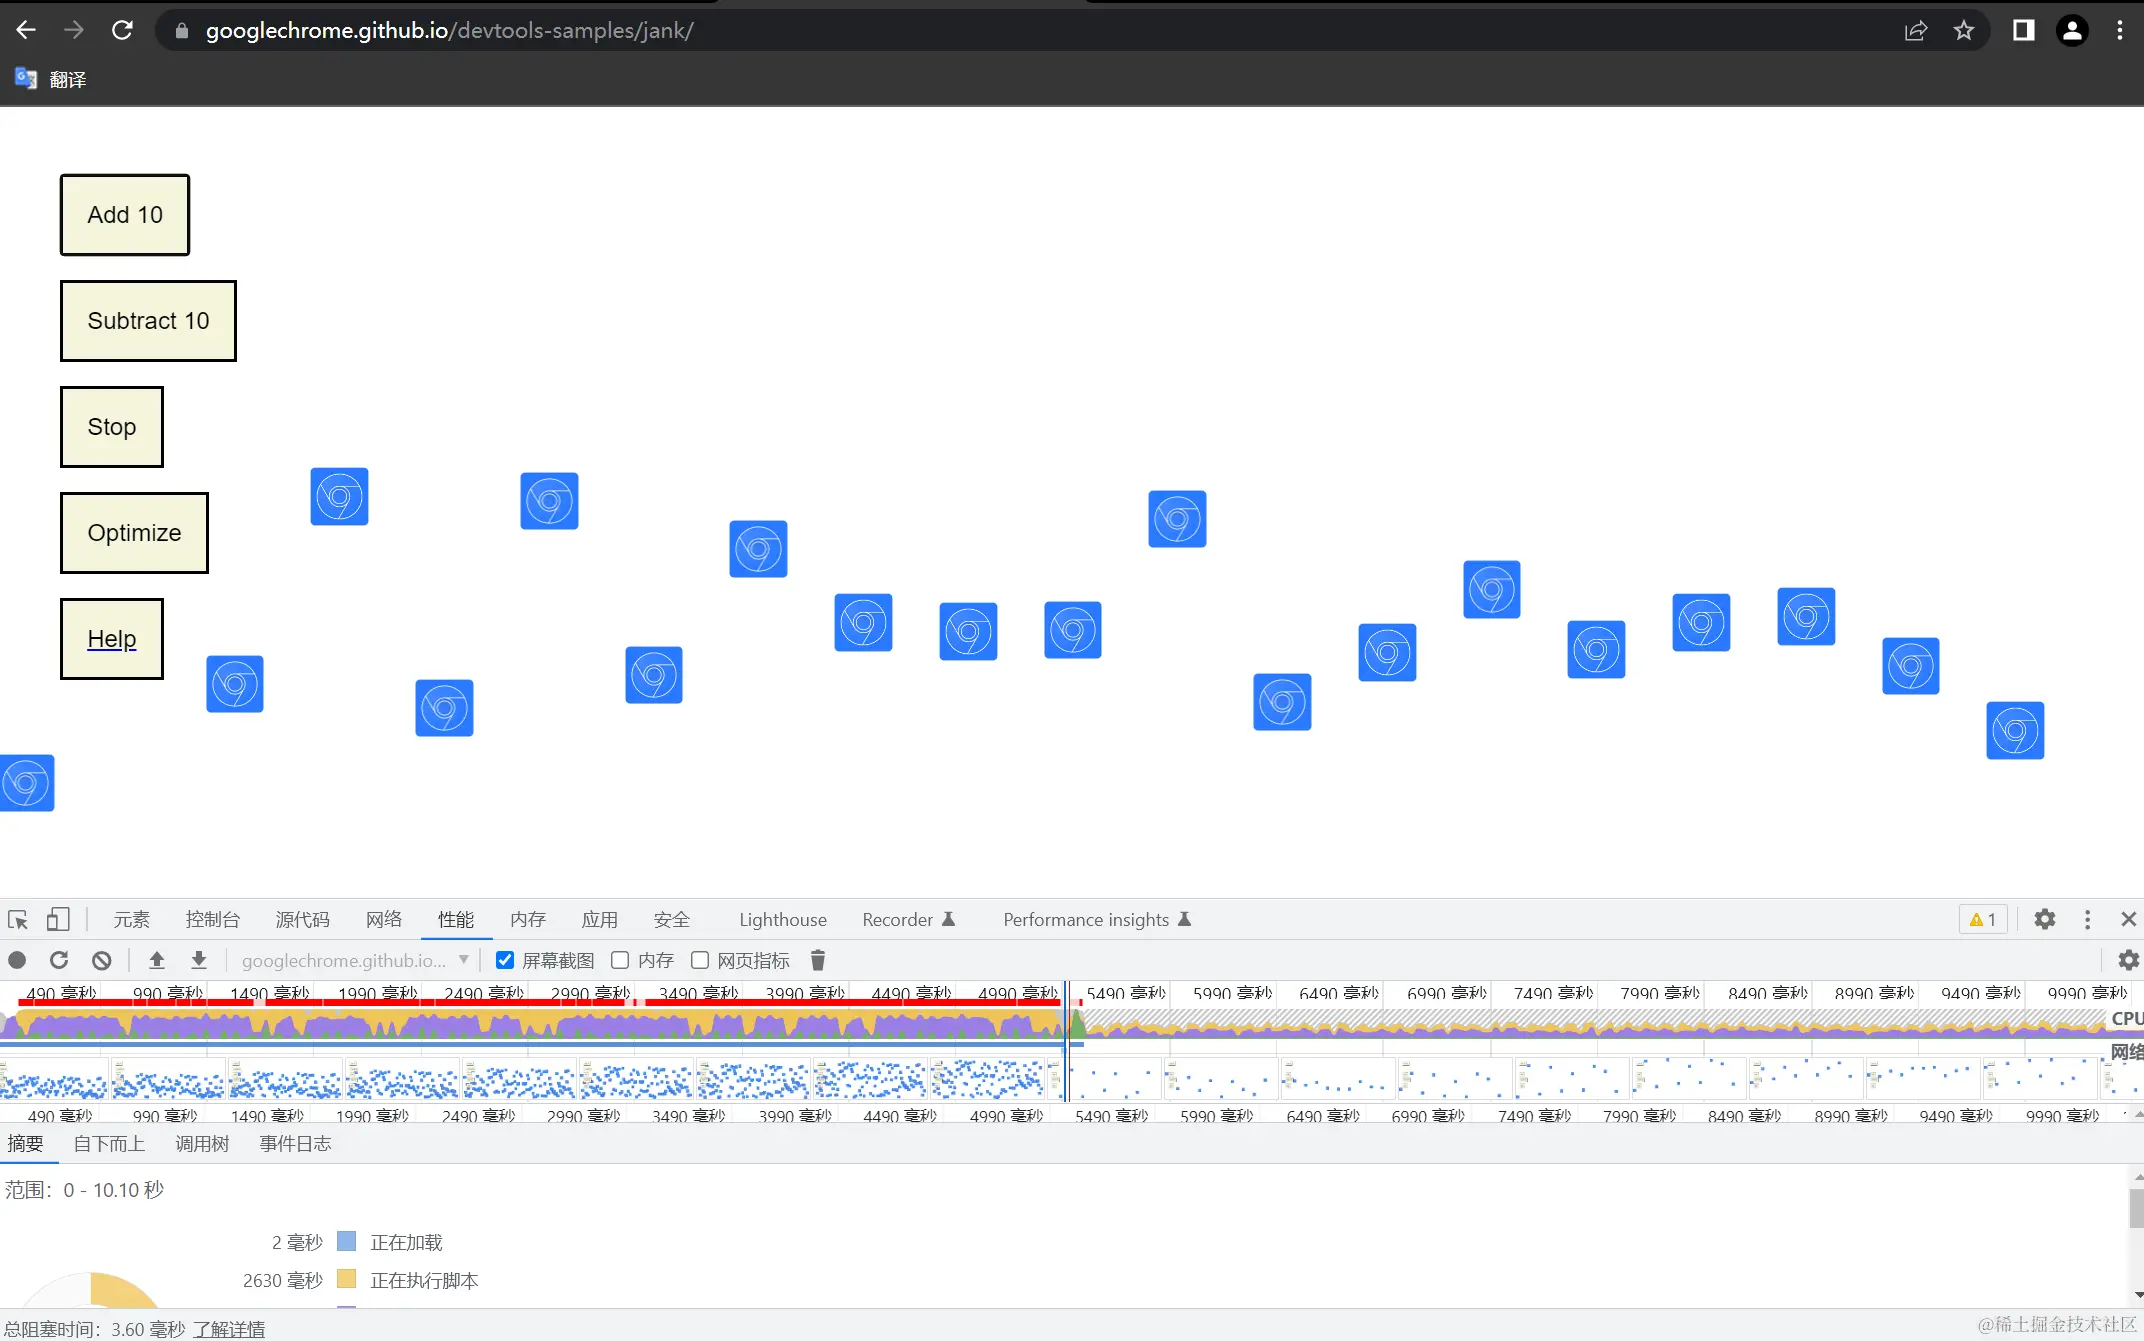Click the Optimize button
The image size is (2144, 1341).
coord(134,533)
